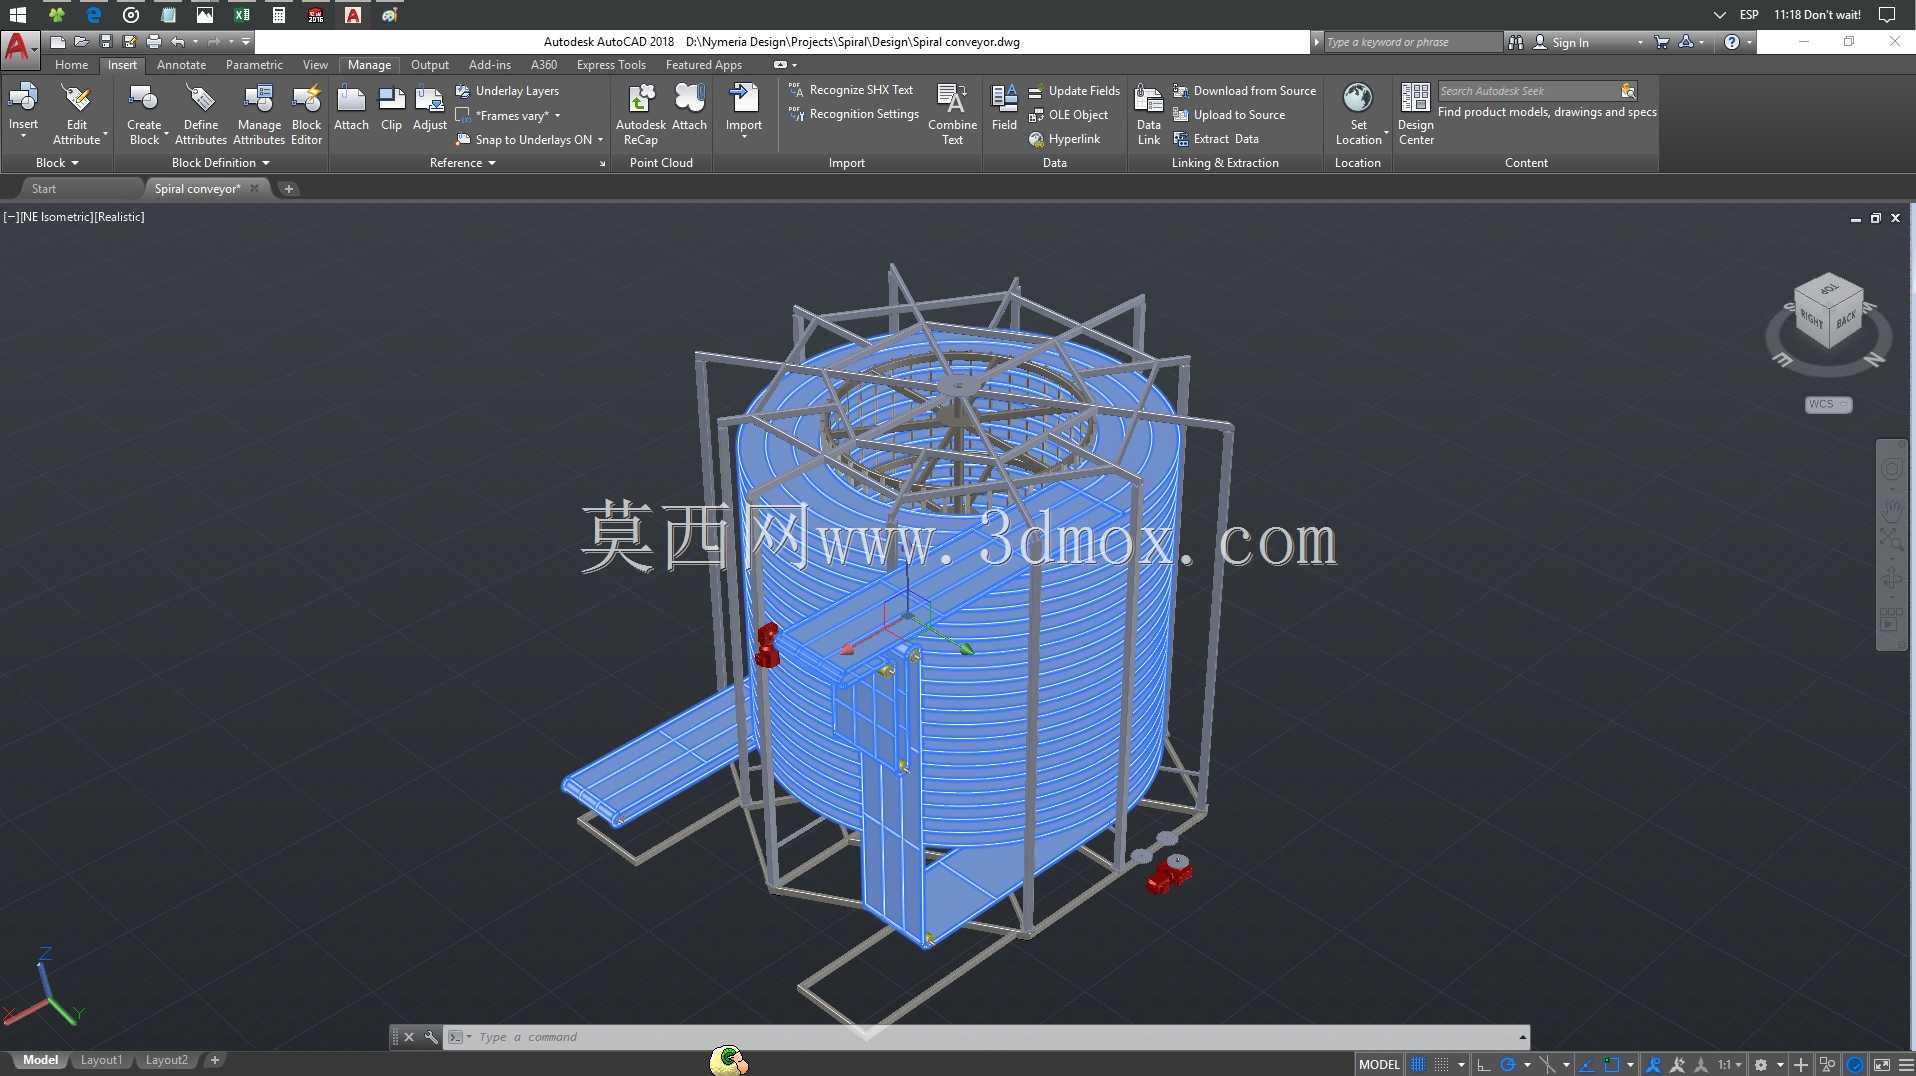The width and height of the screenshot is (1916, 1076).
Task: Toggle polar tracking in status bar
Action: point(1508,1065)
